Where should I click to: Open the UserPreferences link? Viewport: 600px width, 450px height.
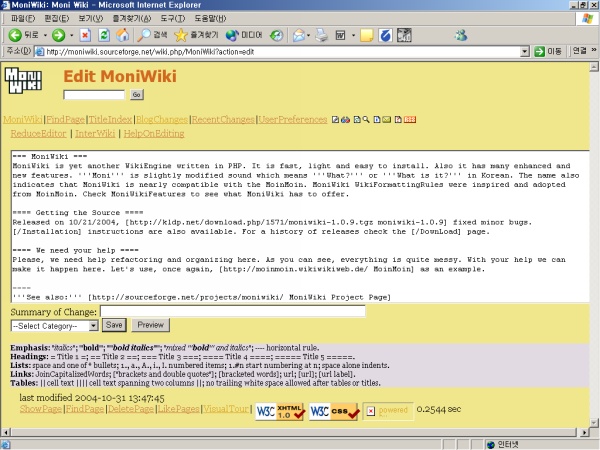click(293, 119)
